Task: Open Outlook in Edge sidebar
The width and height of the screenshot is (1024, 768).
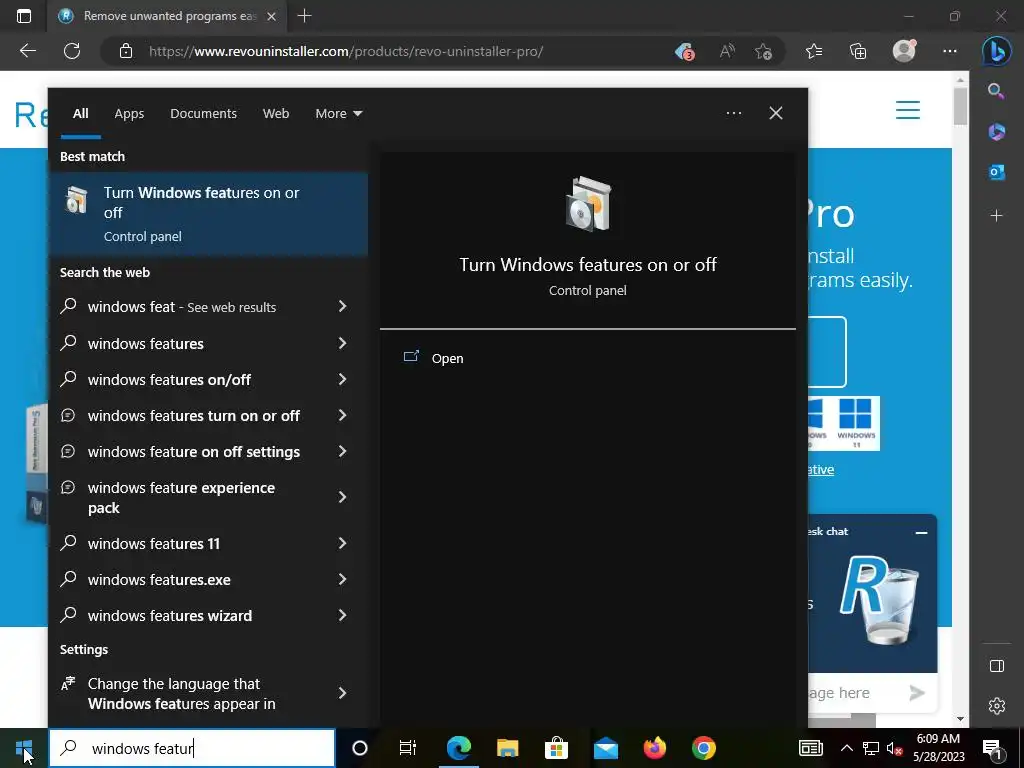Action: [x=997, y=172]
